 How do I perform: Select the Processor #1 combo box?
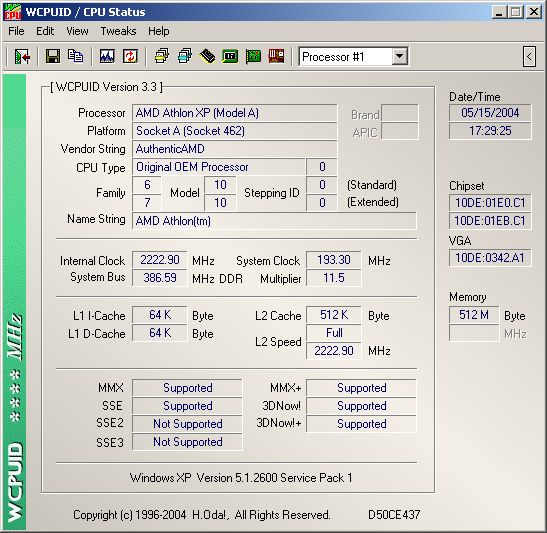click(353, 56)
